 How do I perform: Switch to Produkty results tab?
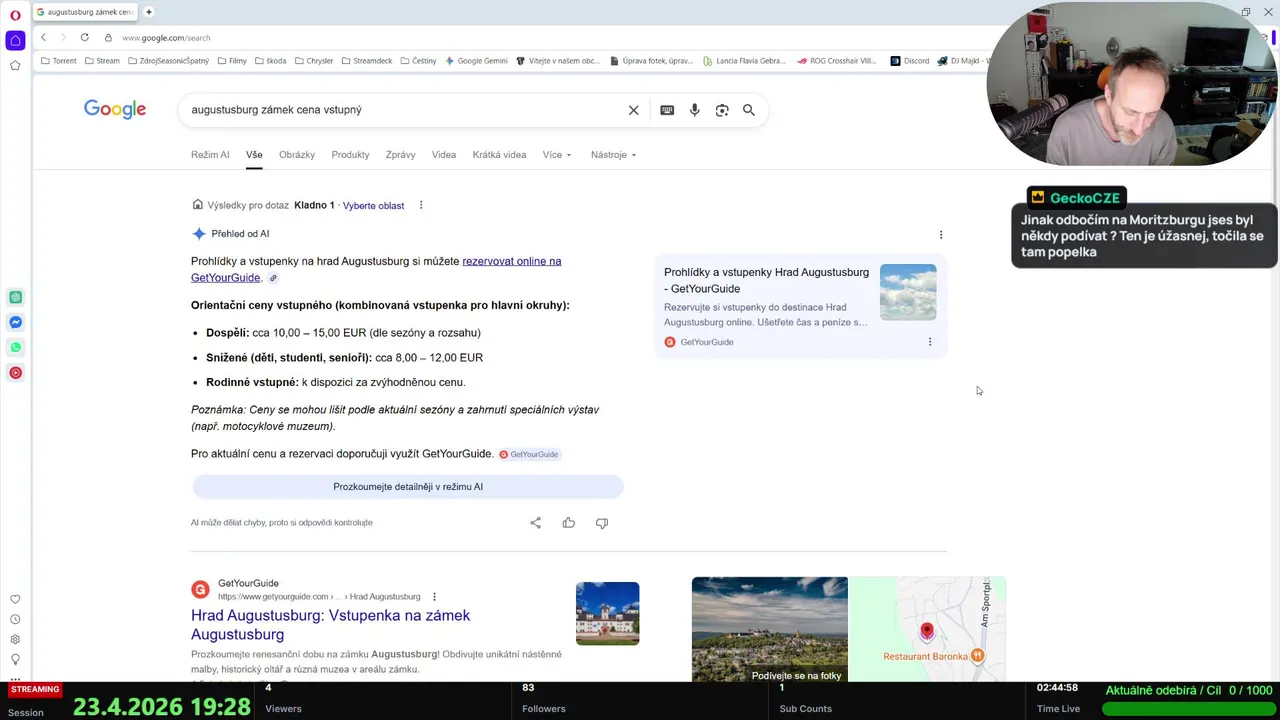pos(350,155)
